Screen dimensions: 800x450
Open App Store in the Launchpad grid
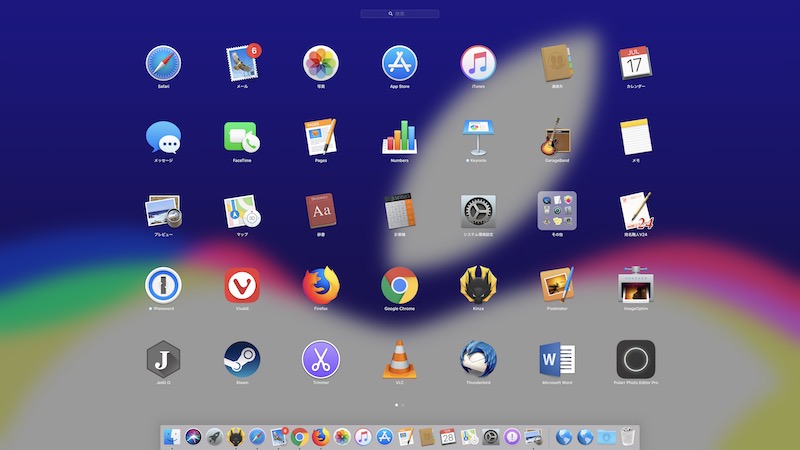[x=399, y=63]
